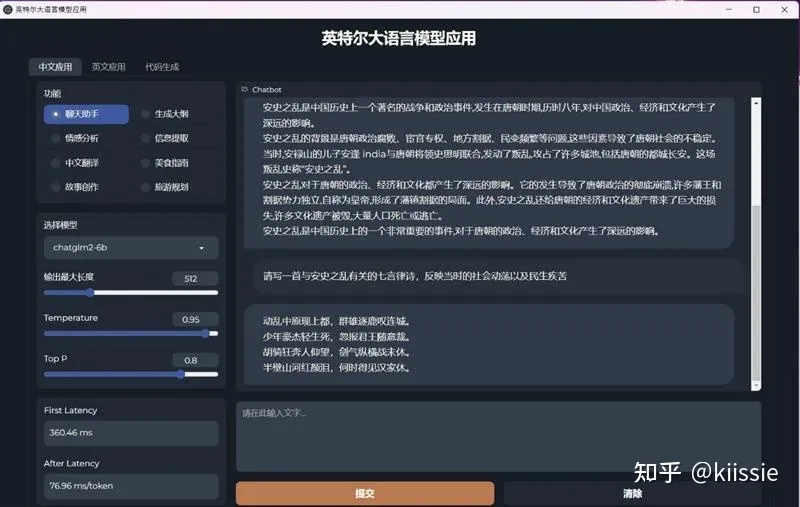Click the 选择模型 label
The height and width of the screenshot is (507, 800).
coord(61,225)
